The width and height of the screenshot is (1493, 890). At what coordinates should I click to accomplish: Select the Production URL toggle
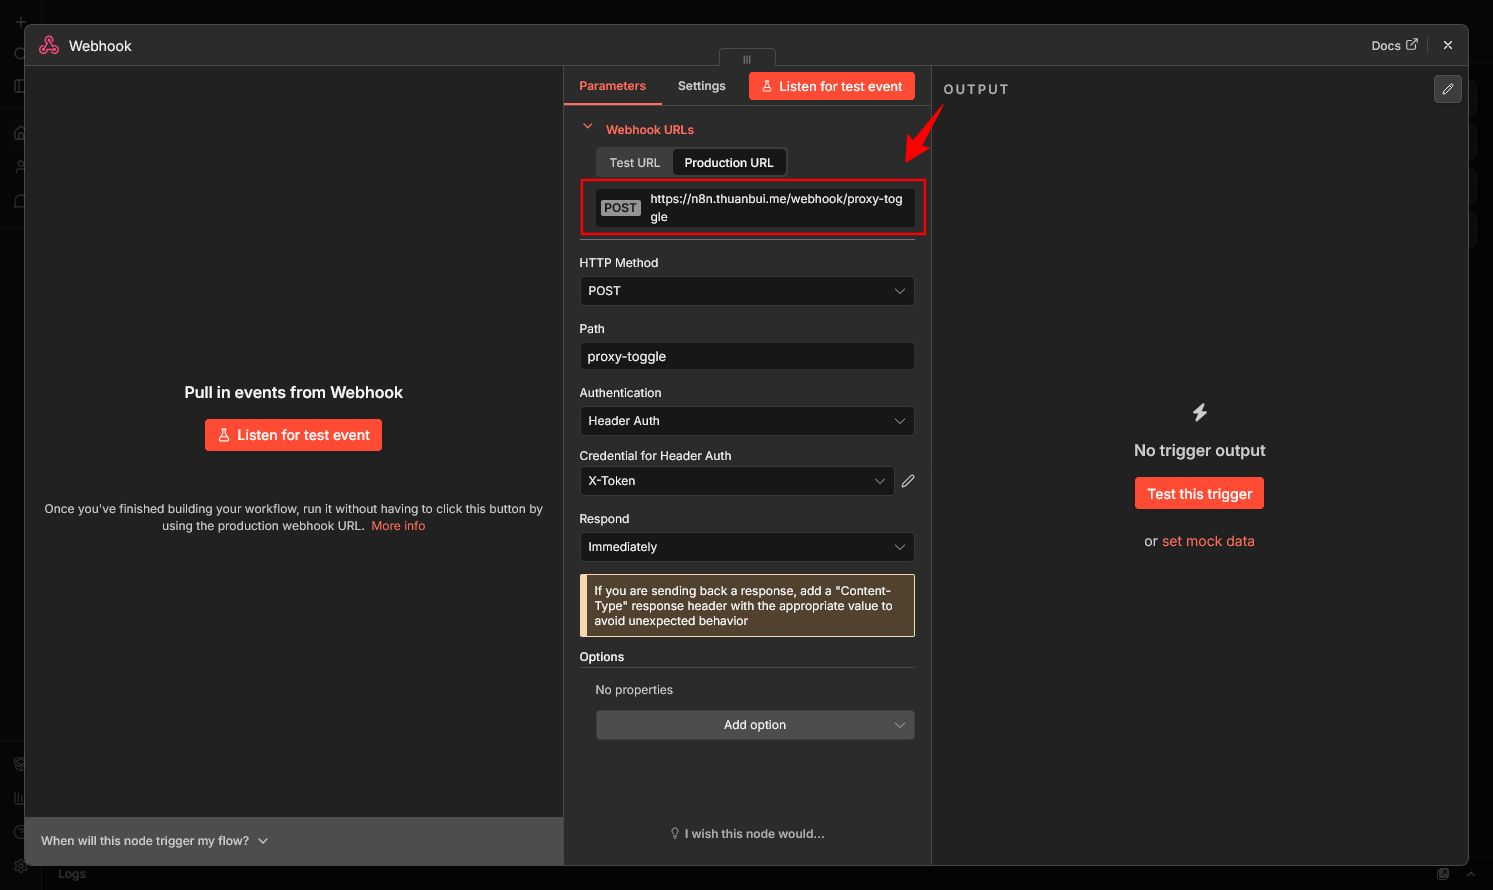click(x=729, y=163)
